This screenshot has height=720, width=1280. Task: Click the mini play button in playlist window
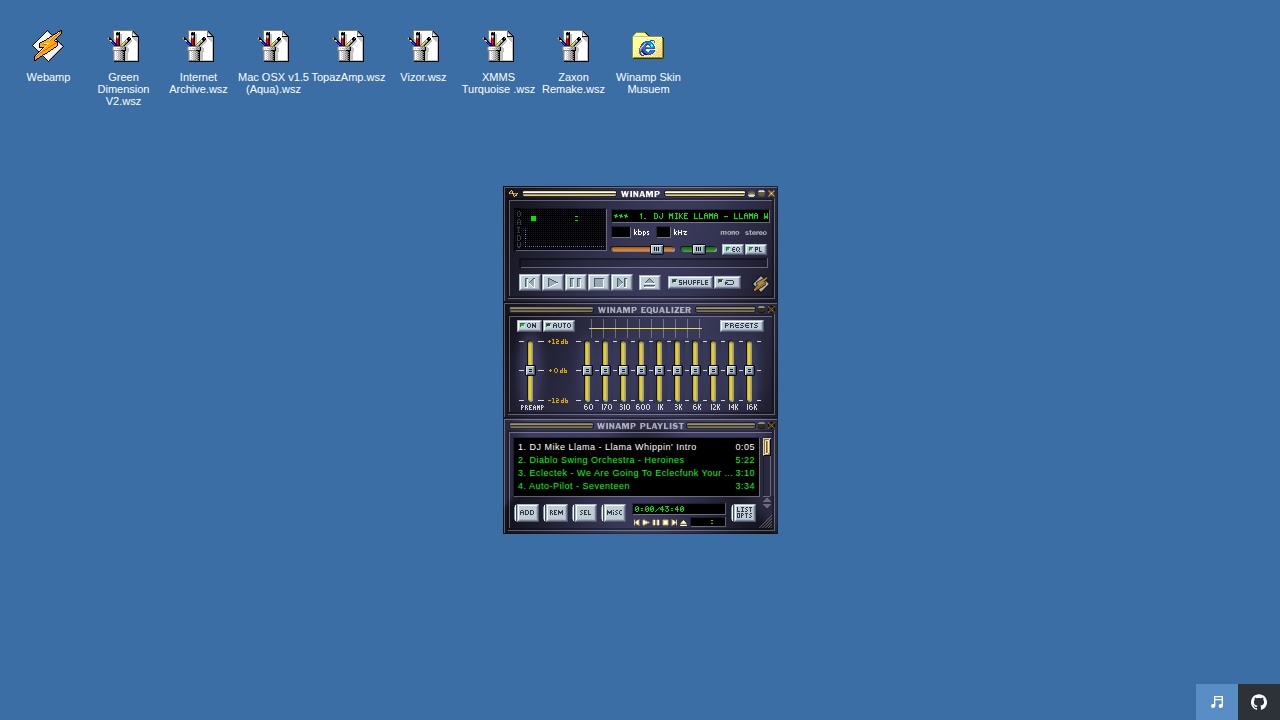coord(646,523)
